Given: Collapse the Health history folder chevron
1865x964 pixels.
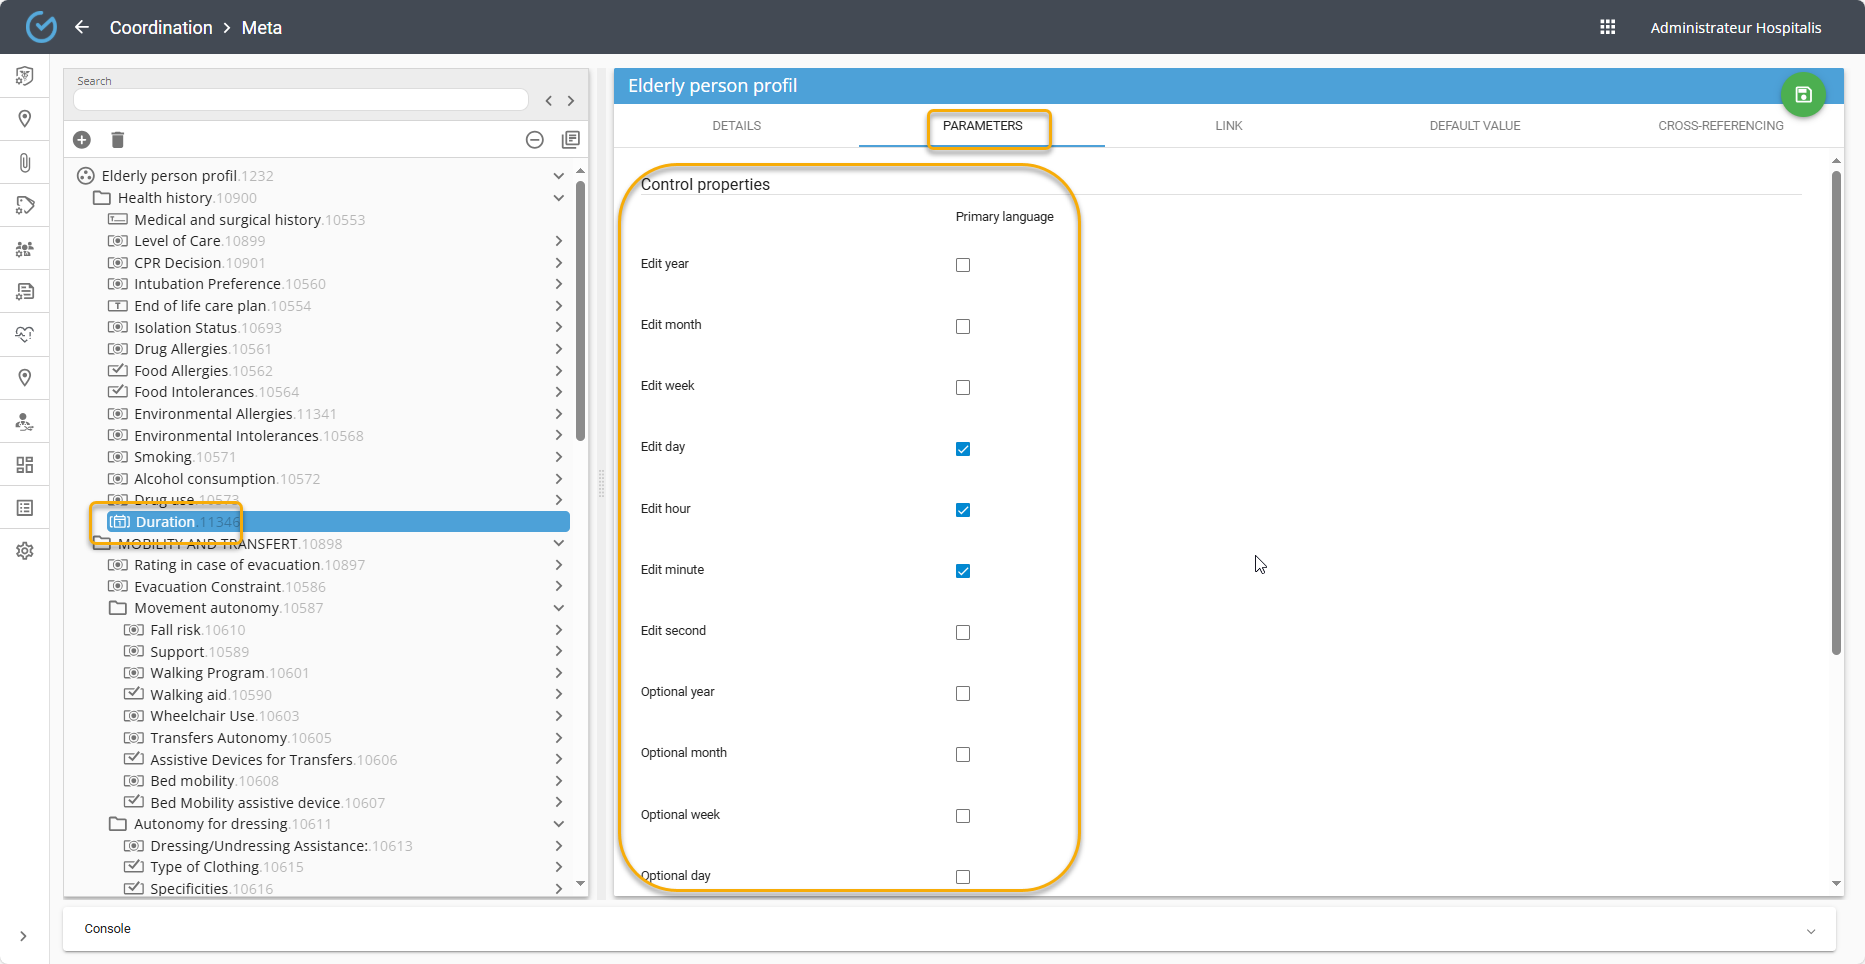Looking at the screenshot, I should (558, 198).
